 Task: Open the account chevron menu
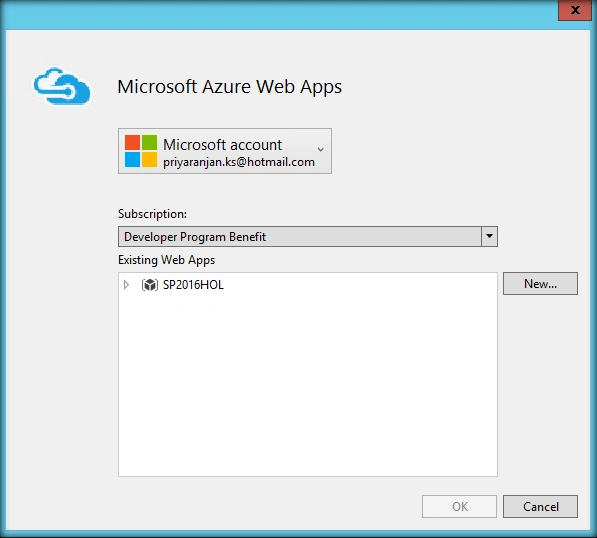click(321, 149)
